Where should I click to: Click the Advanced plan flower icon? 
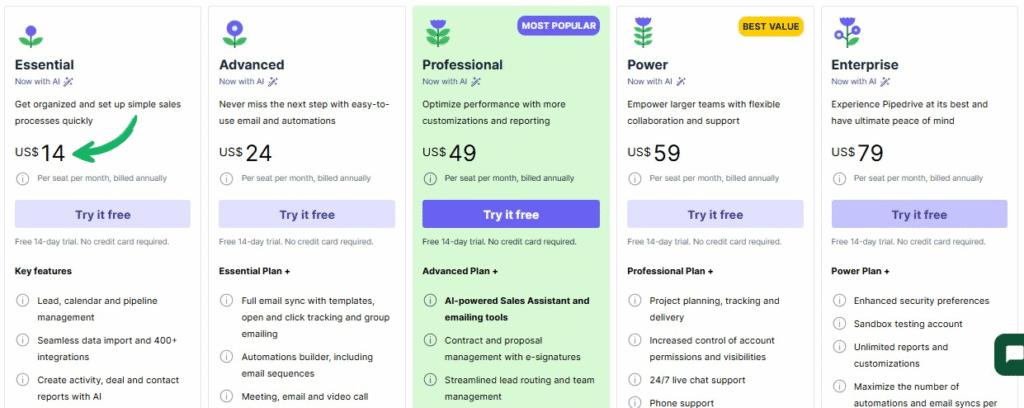235,34
